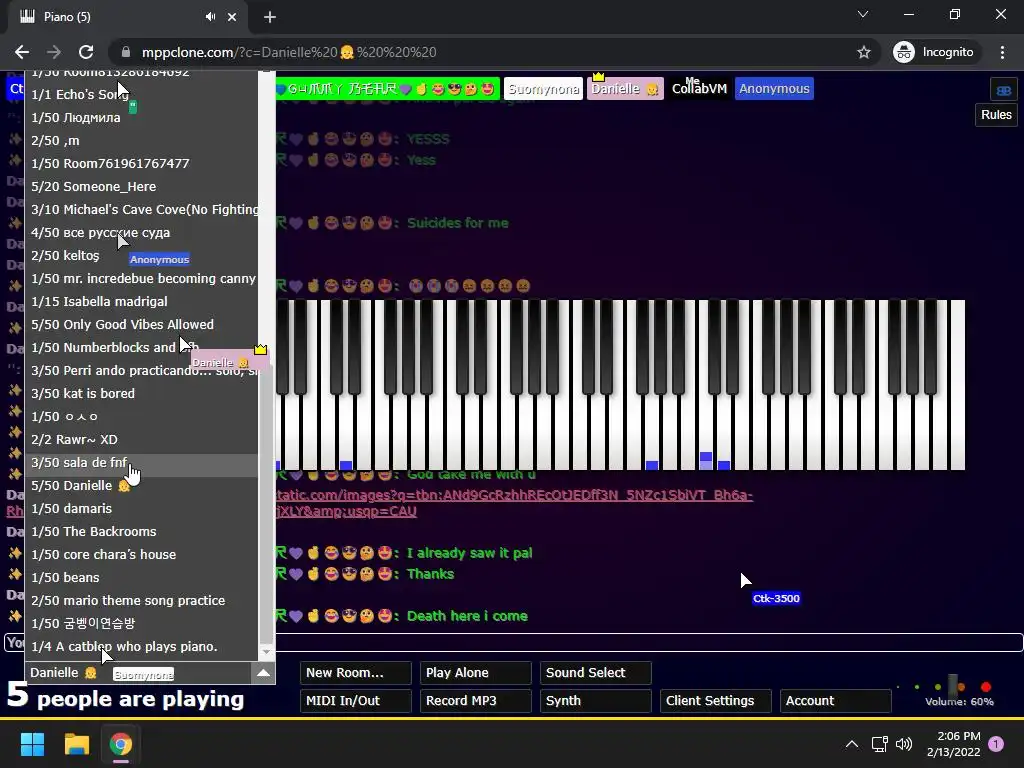Image resolution: width=1024 pixels, height=768 pixels.
Task: Click the Suomynona participant name tag
Action: (543, 89)
